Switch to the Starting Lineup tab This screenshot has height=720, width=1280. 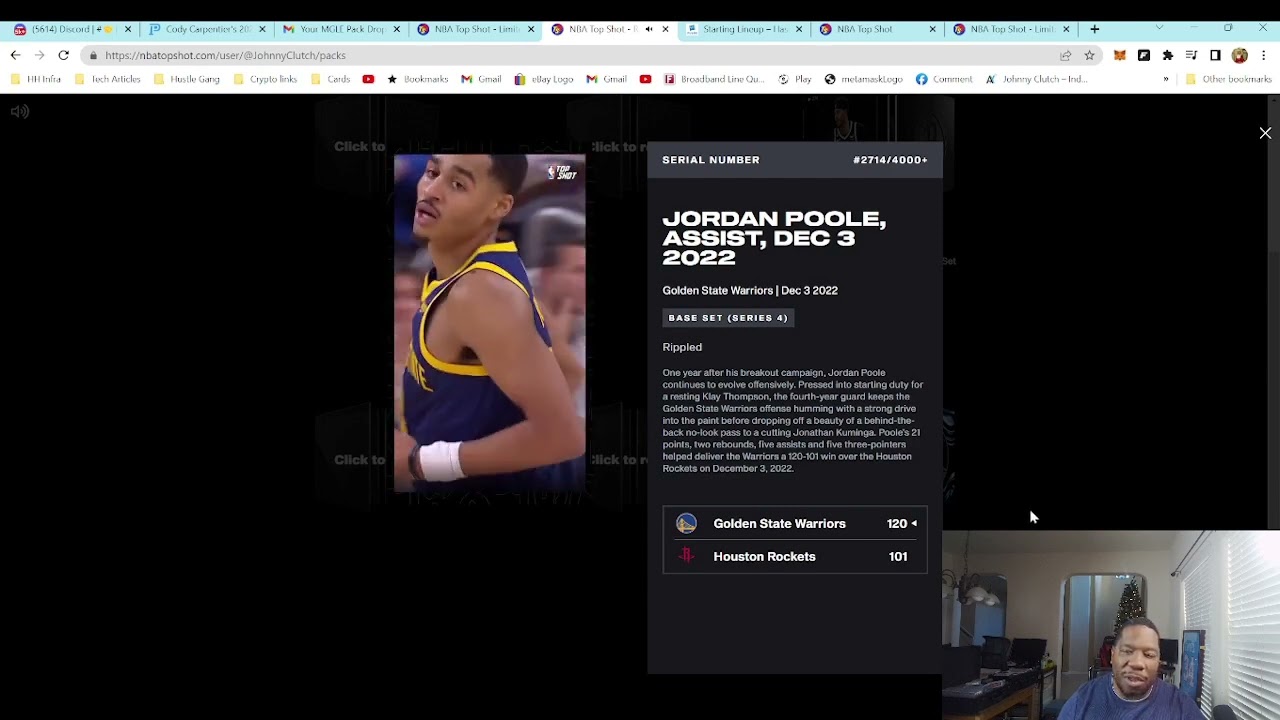pos(742,29)
